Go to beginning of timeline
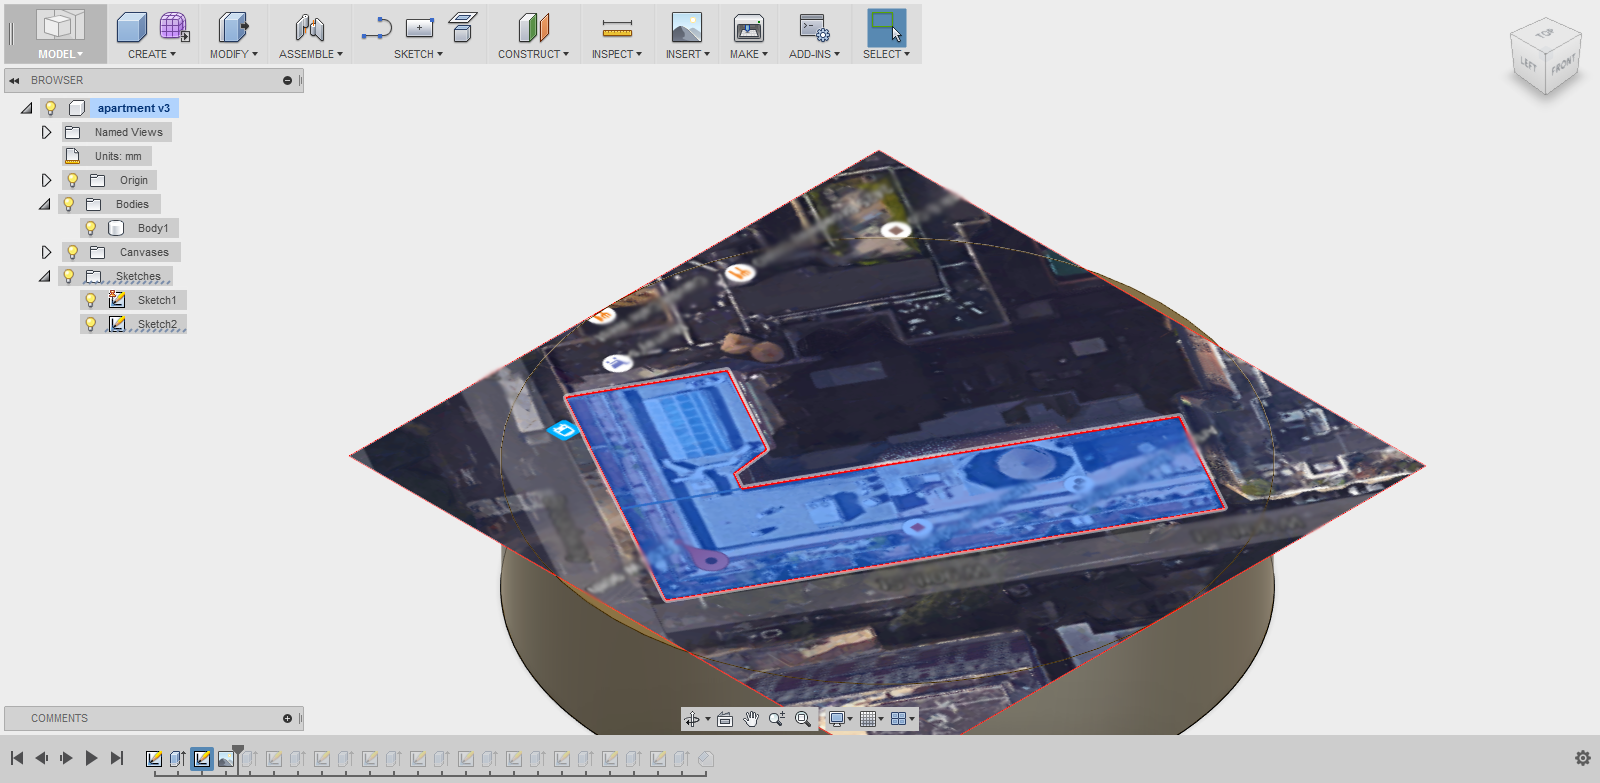 [x=17, y=758]
